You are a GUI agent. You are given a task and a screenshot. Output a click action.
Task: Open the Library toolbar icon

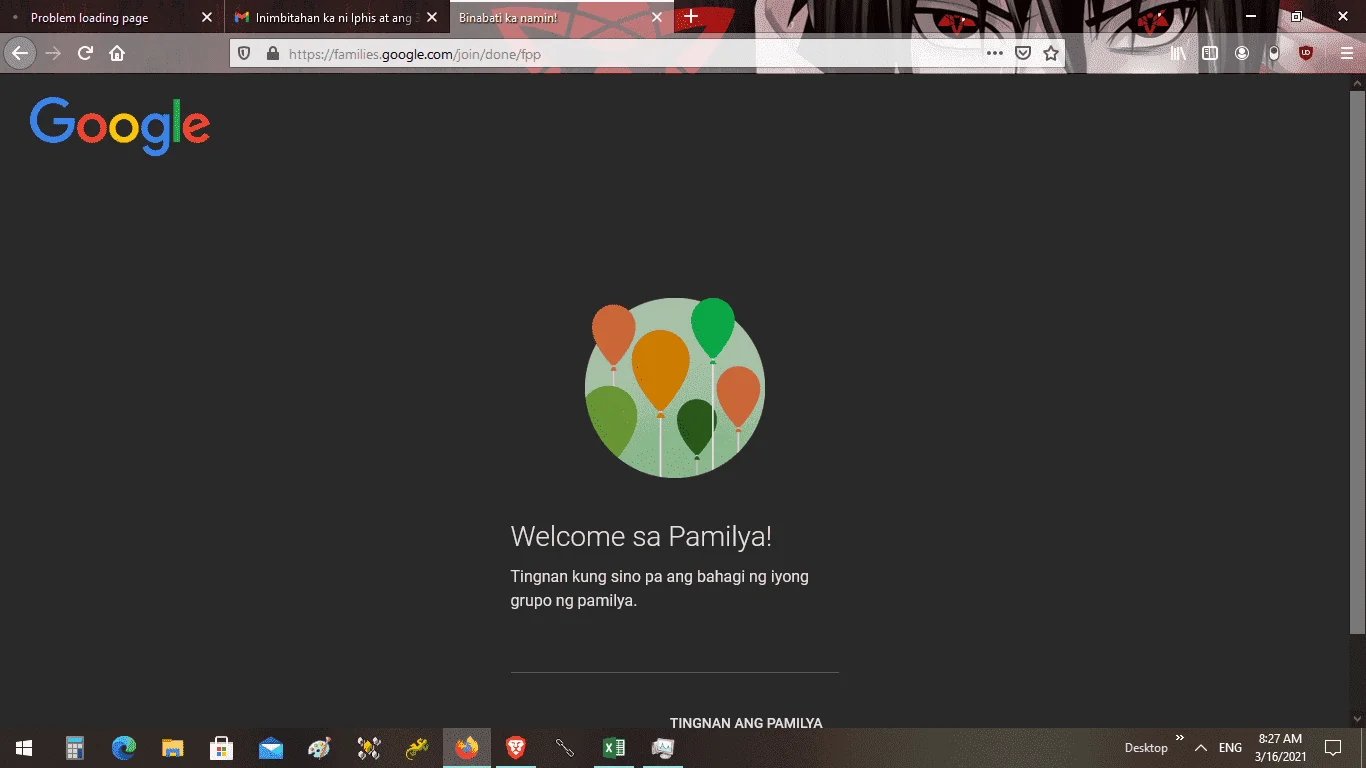point(1178,53)
